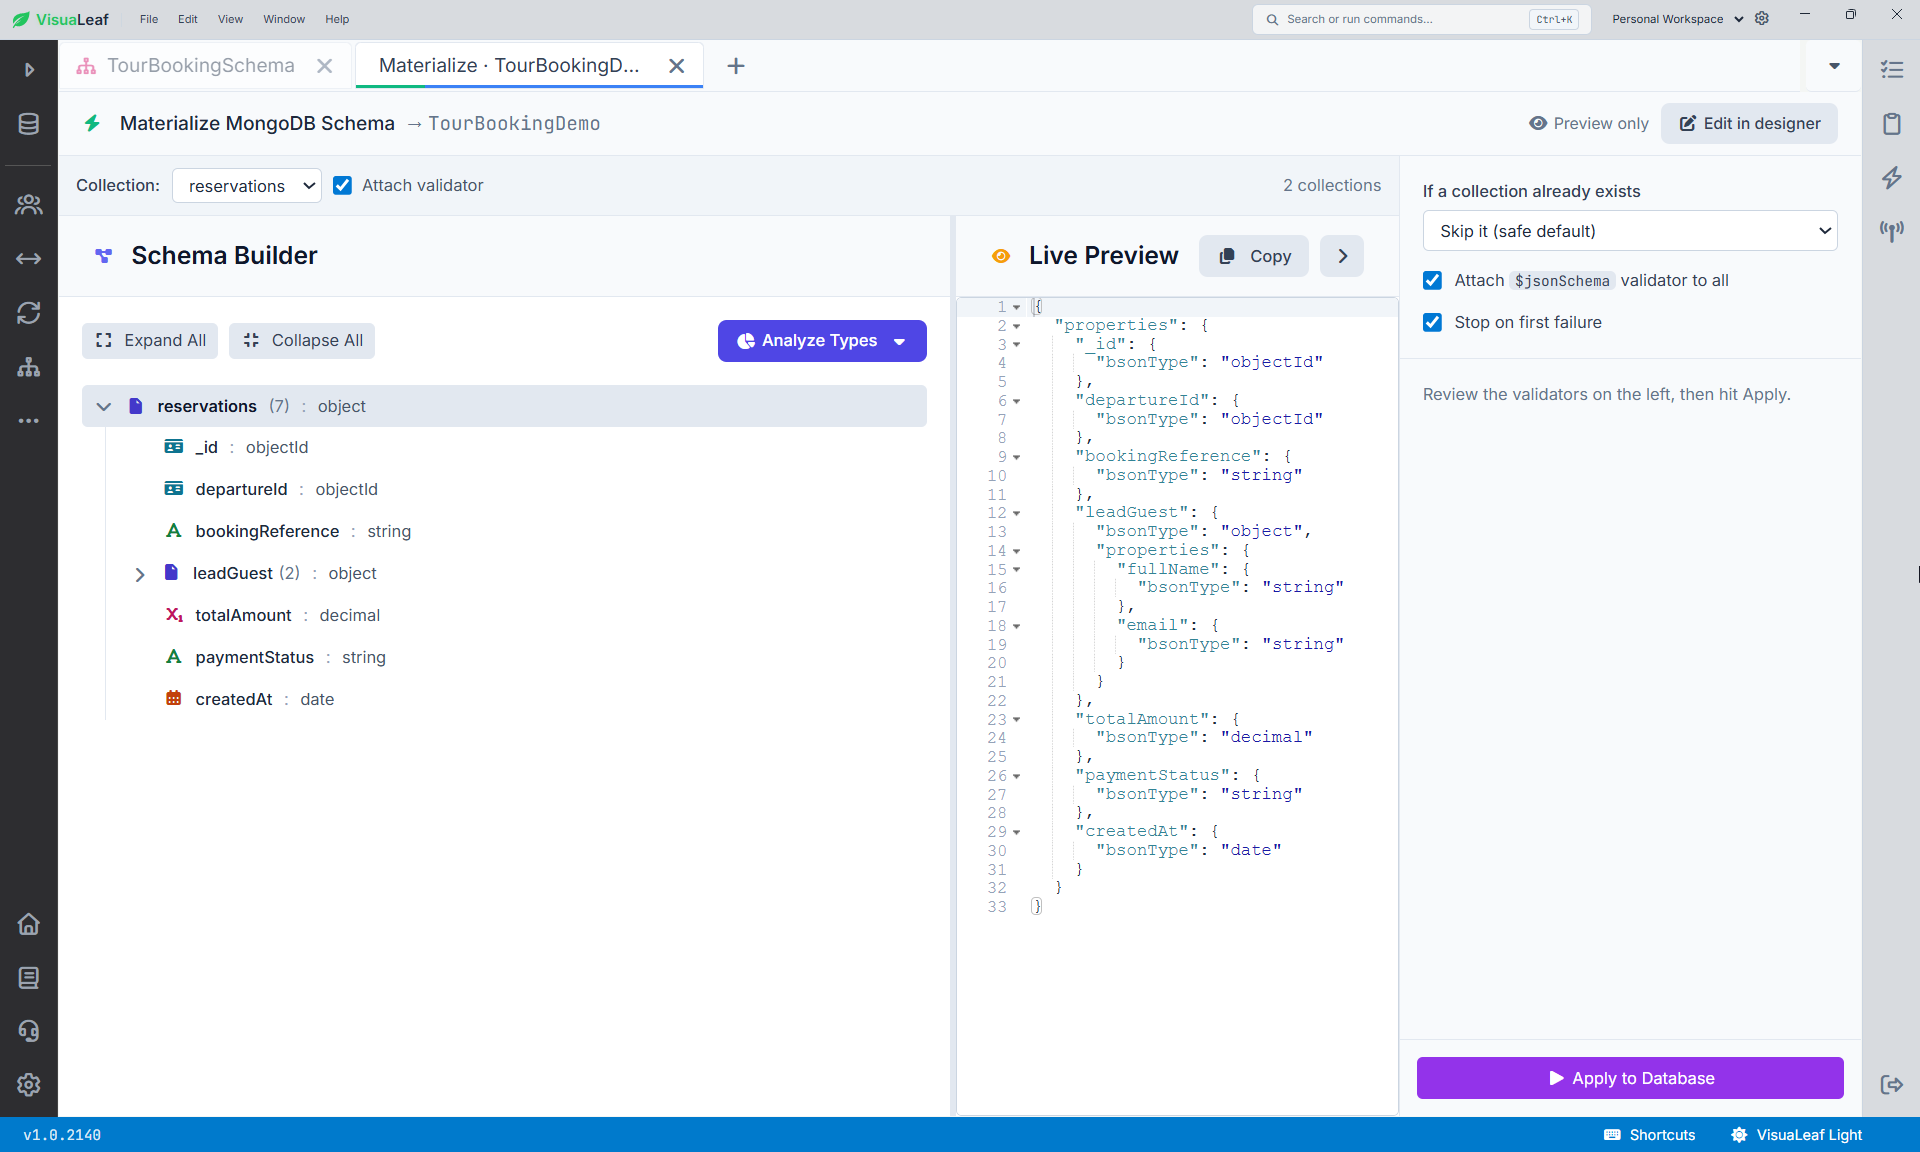
Task: Open the Analyze Types dropdown arrow
Action: (x=900, y=341)
